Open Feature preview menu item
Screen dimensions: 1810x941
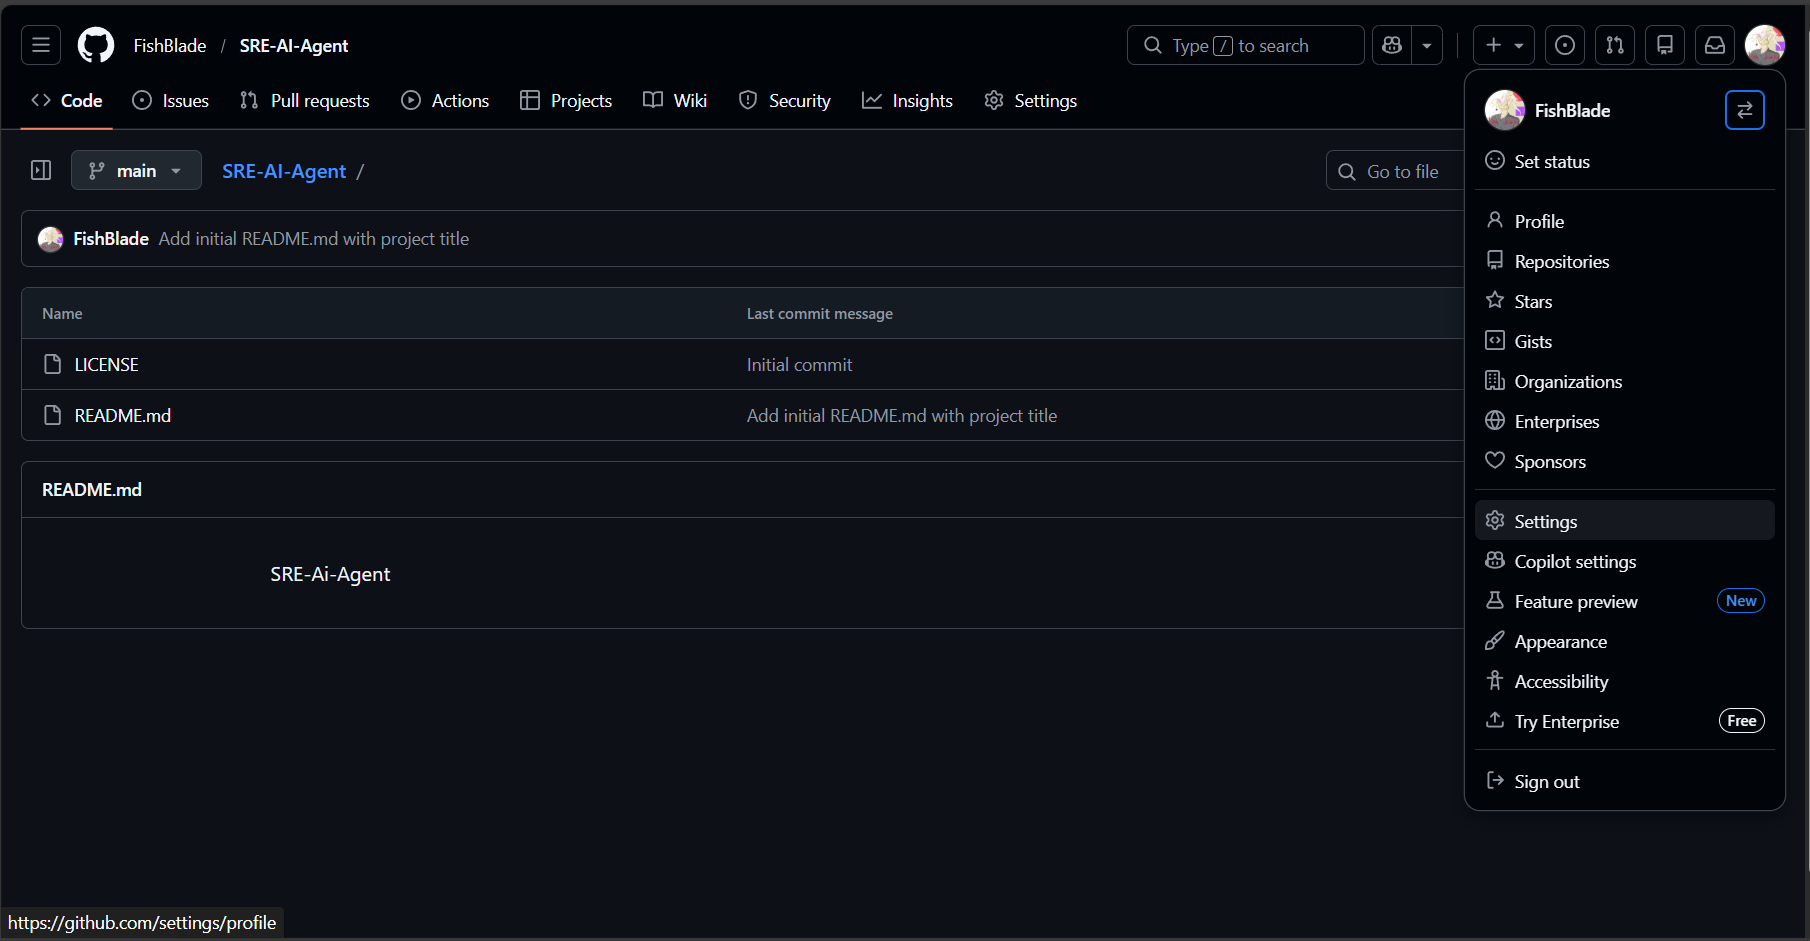point(1624,601)
